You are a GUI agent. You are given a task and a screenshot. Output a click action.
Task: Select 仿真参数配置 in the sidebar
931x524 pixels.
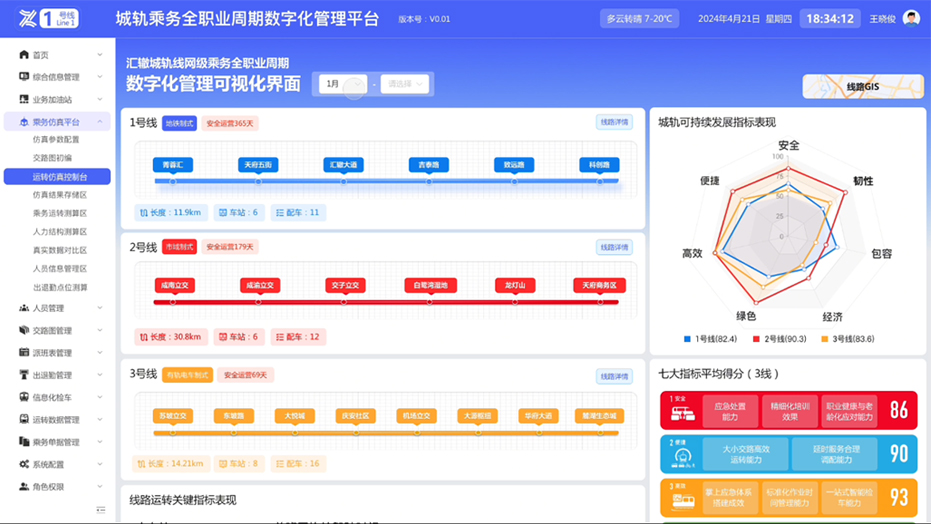coord(56,140)
